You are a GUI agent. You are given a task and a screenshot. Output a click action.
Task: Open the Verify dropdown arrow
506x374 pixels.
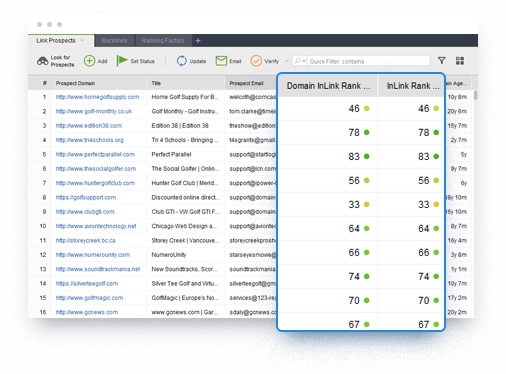click(x=287, y=61)
